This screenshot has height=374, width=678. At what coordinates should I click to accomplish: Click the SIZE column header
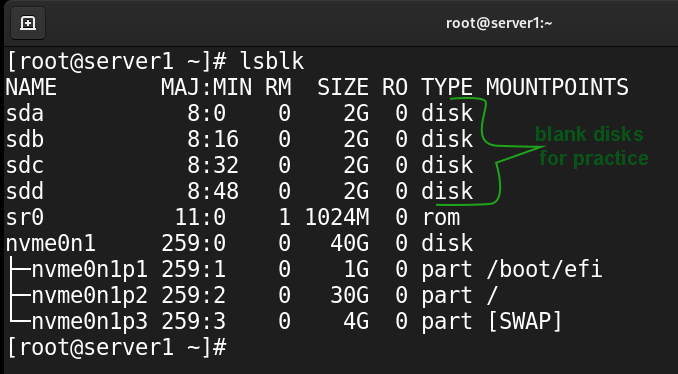[343, 87]
